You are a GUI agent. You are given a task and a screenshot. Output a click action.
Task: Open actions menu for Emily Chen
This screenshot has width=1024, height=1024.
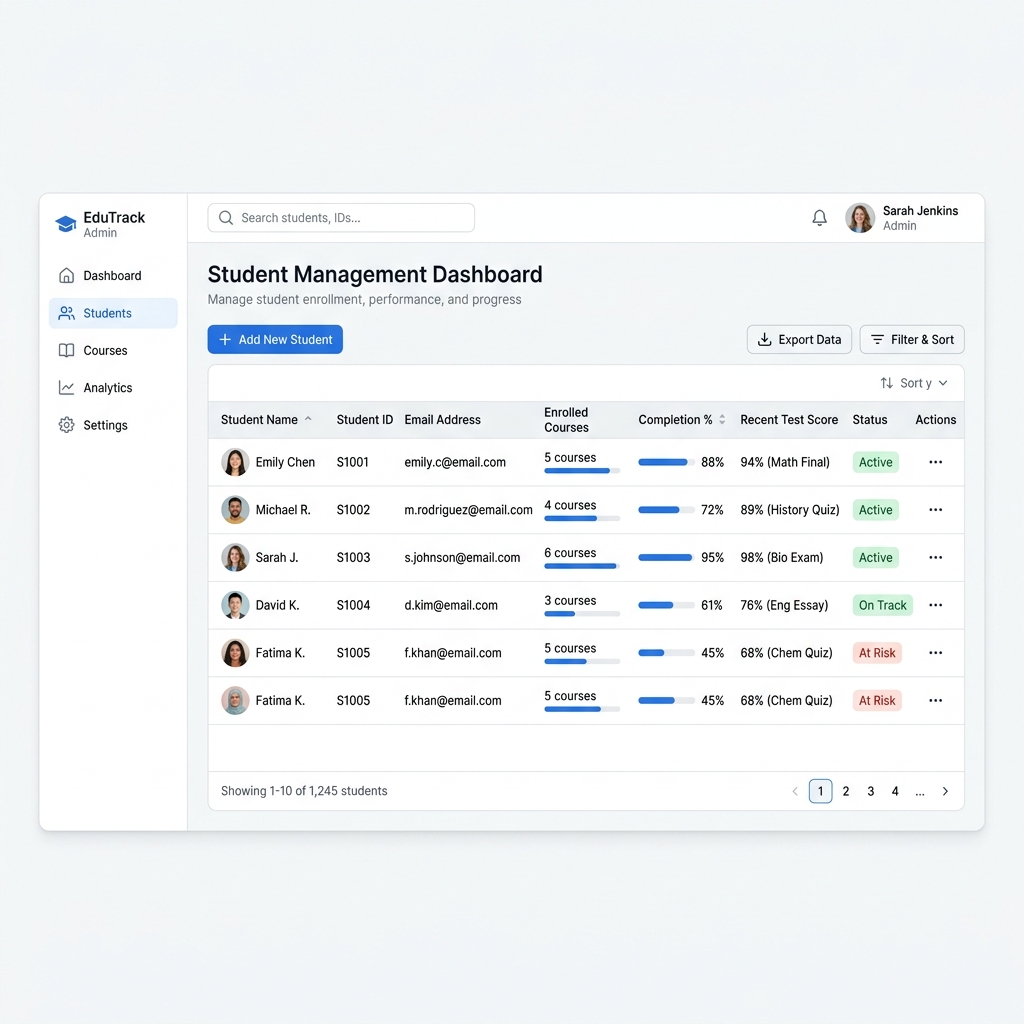click(x=936, y=462)
